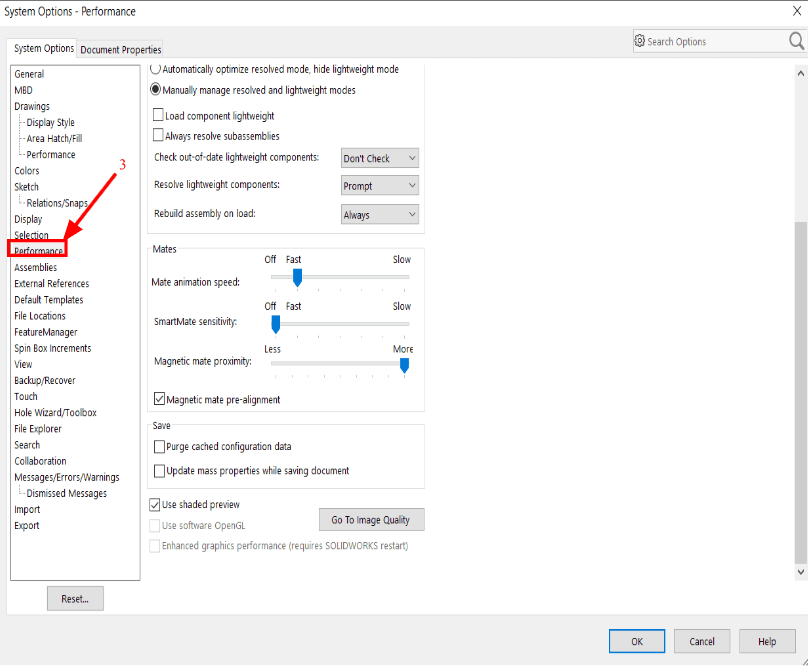Click the Search Options gear icon

(639, 41)
